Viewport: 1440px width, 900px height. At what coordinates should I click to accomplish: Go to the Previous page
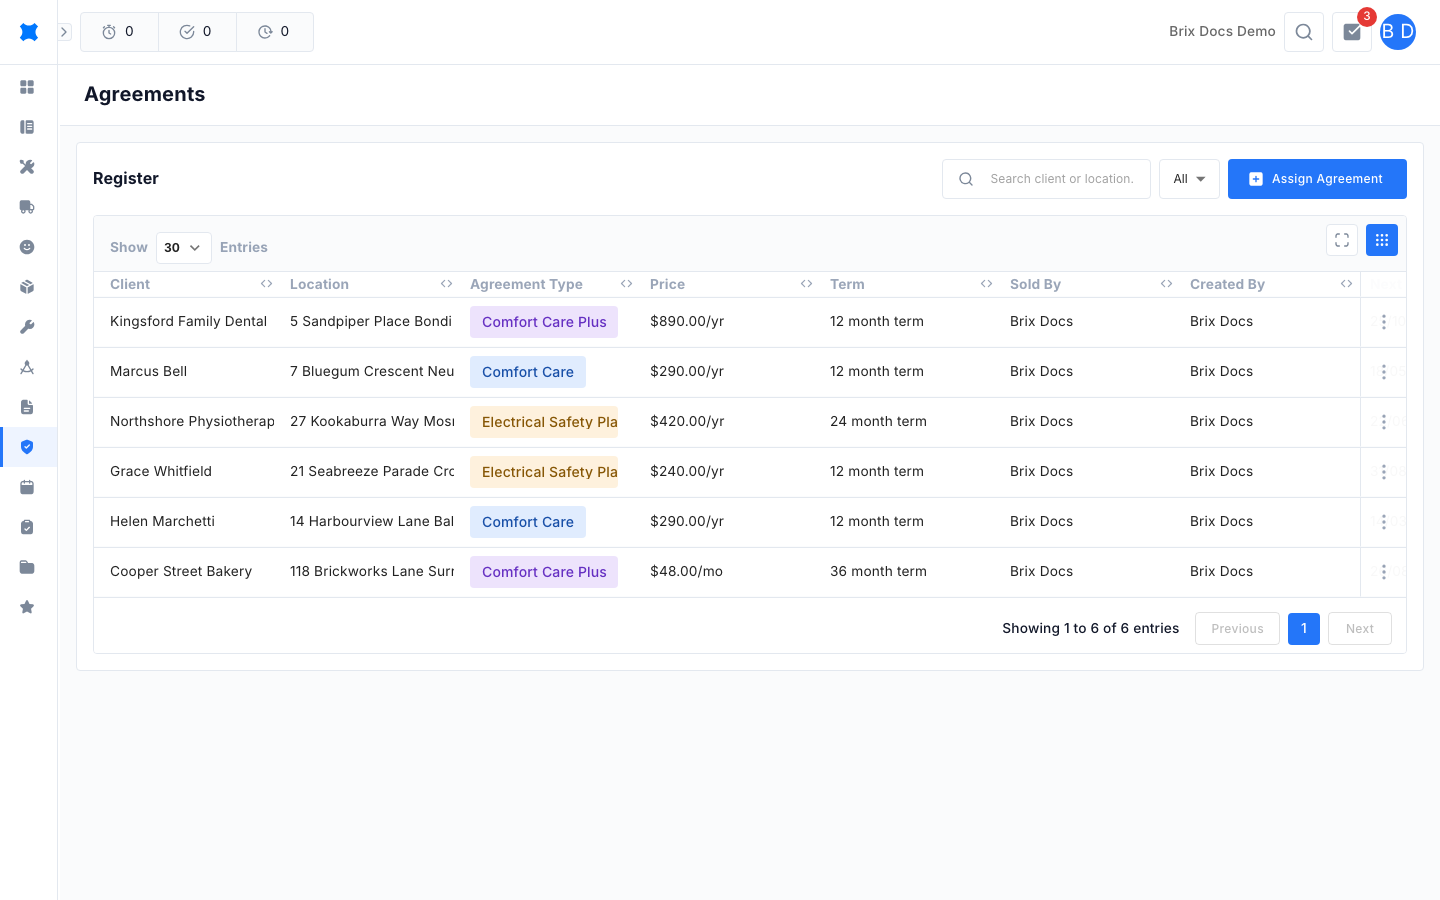click(1237, 629)
